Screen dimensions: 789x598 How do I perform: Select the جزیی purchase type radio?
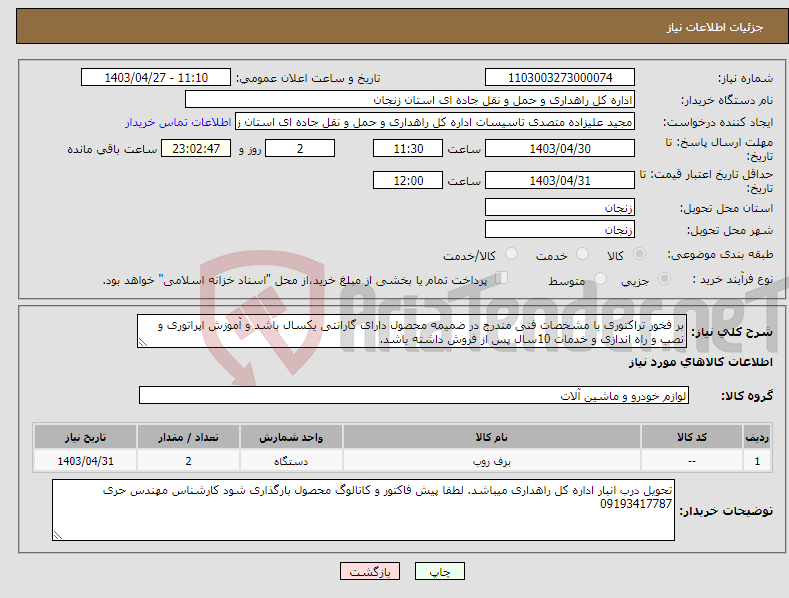pyautogui.click(x=664, y=278)
